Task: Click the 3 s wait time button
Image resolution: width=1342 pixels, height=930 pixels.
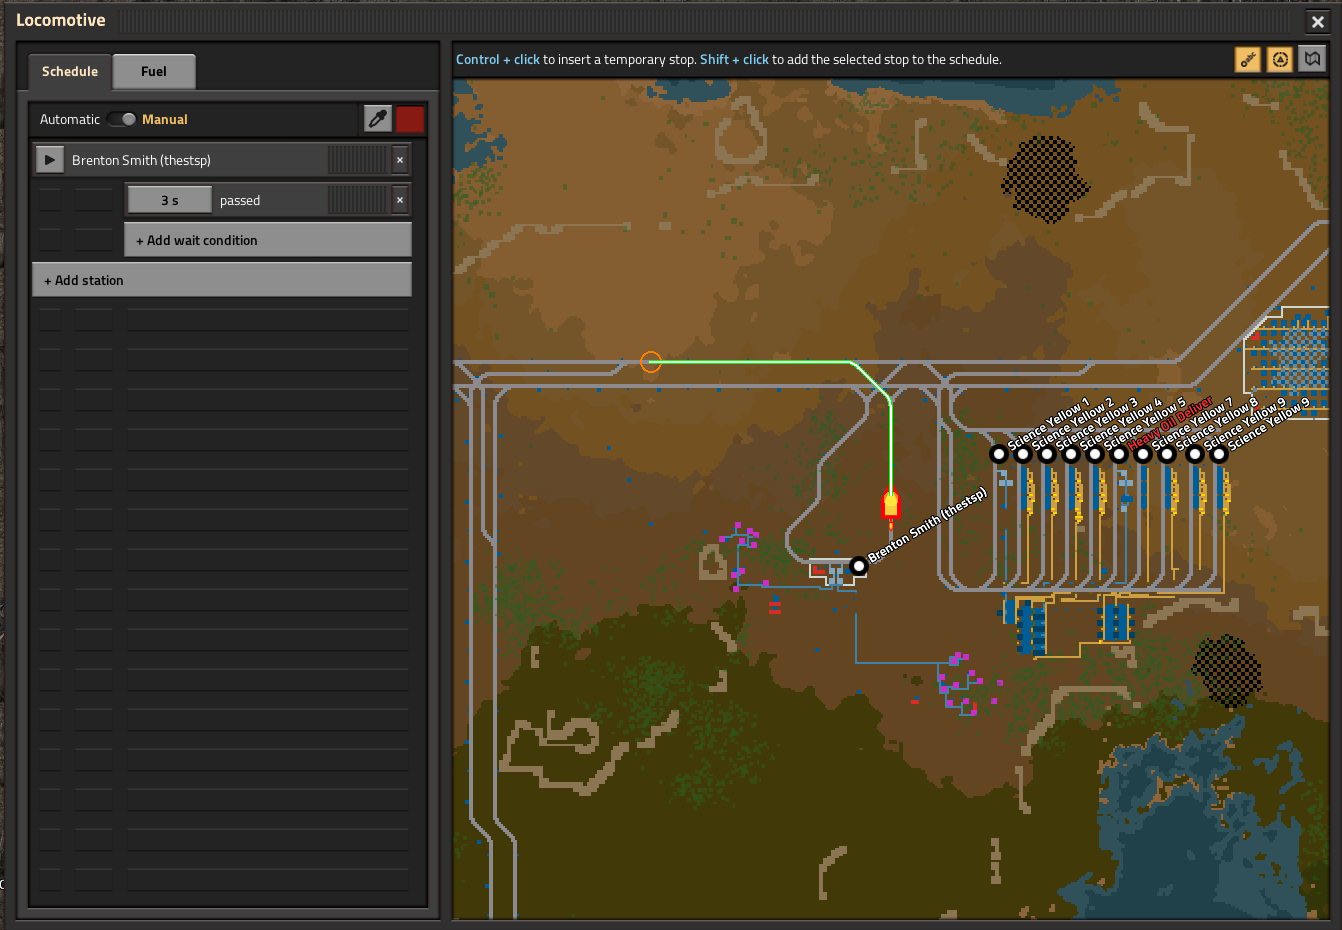Action: [170, 200]
